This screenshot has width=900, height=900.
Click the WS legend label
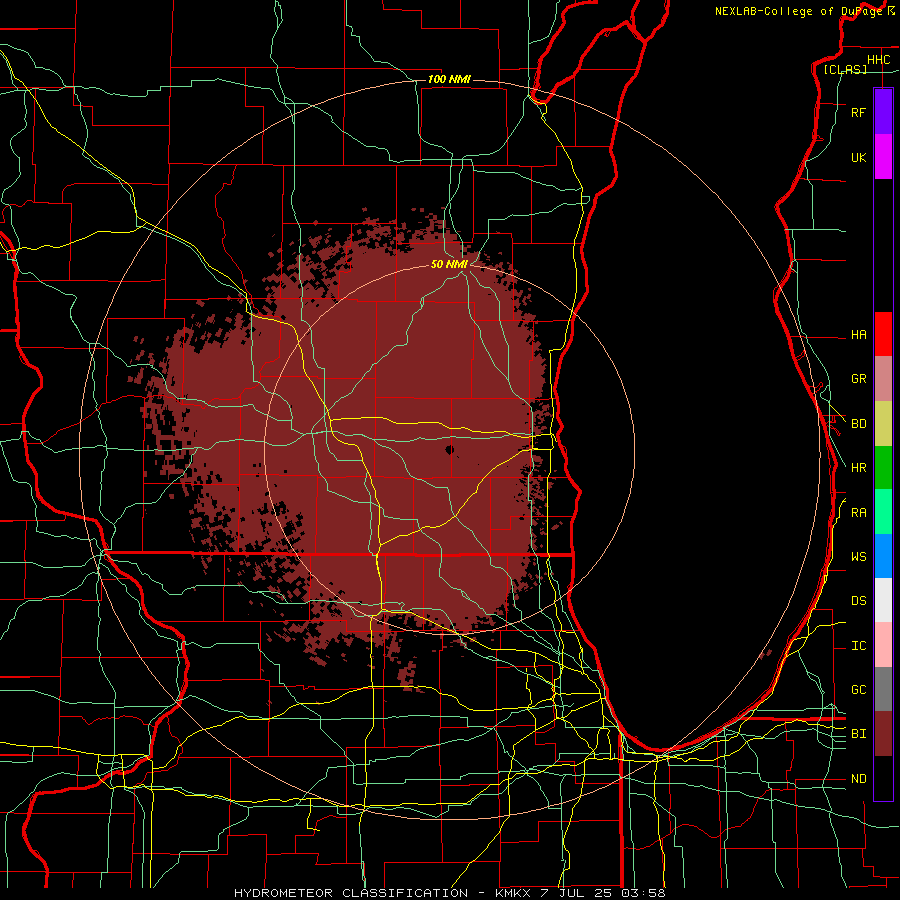tap(858, 557)
